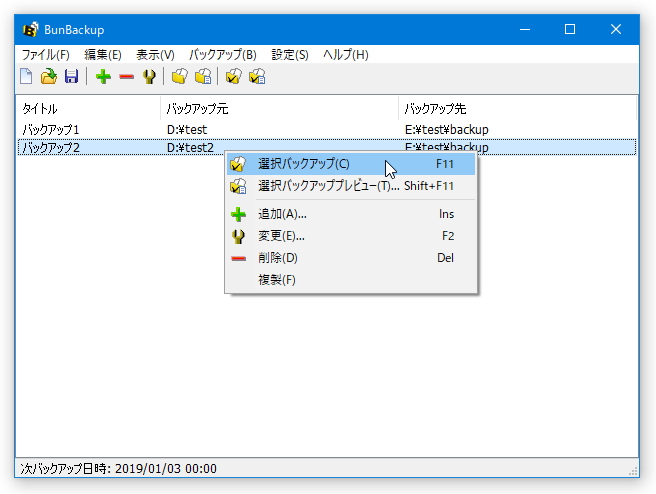Open the 設定(S) menu
This screenshot has height=494, width=656.
pos(290,55)
